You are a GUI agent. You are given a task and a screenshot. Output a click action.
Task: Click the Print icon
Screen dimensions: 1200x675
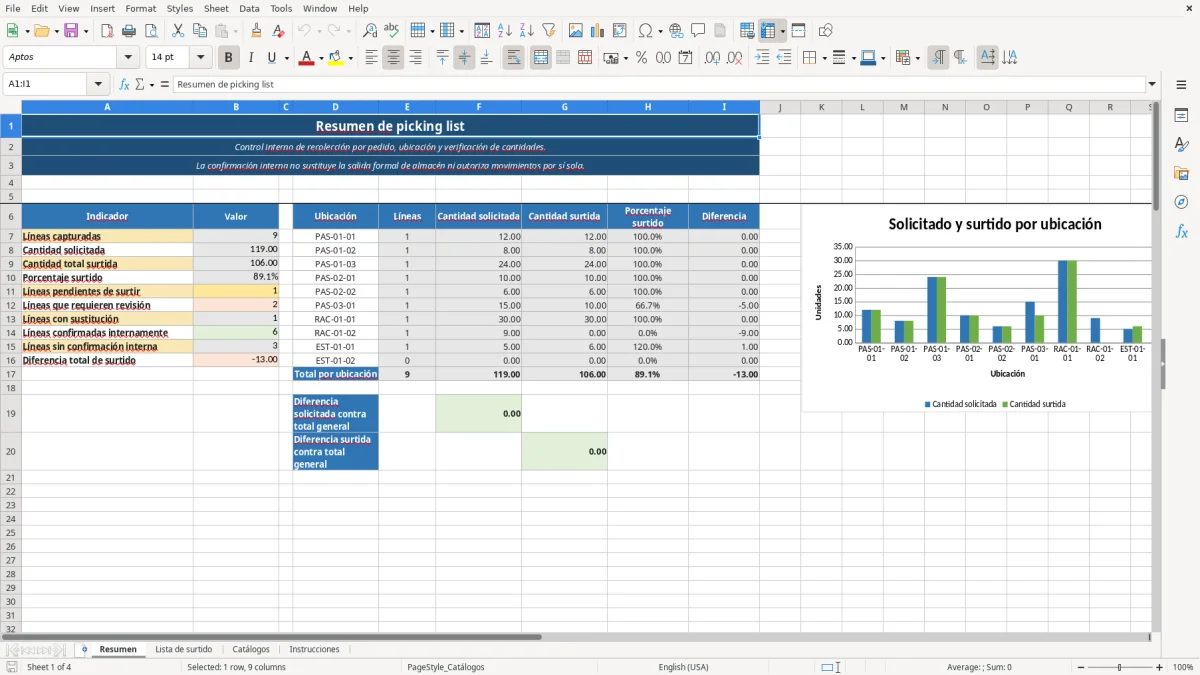tap(129, 31)
